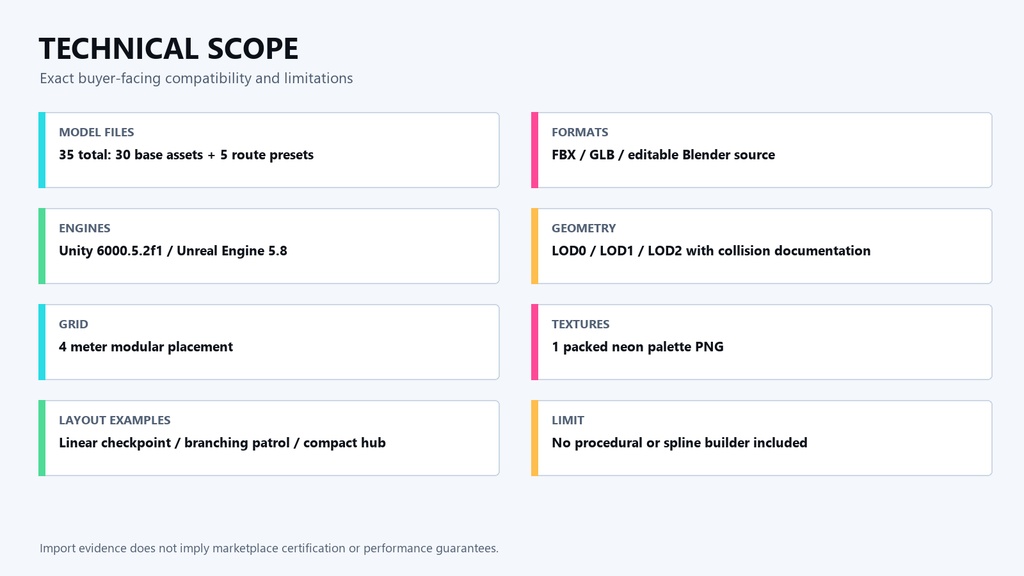Select the ENGINES card
The width and height of the screenshot is (1024, 576).
[x=269, y=246]
